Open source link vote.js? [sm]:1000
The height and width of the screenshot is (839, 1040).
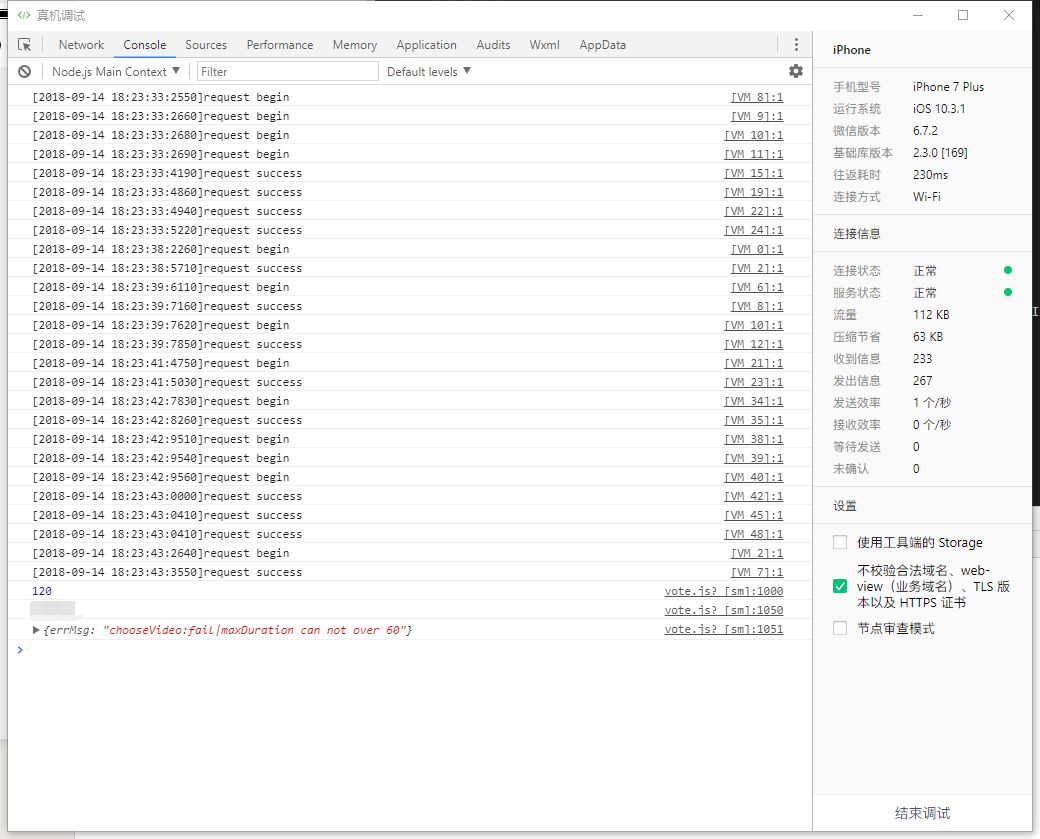tap(724, 591)
